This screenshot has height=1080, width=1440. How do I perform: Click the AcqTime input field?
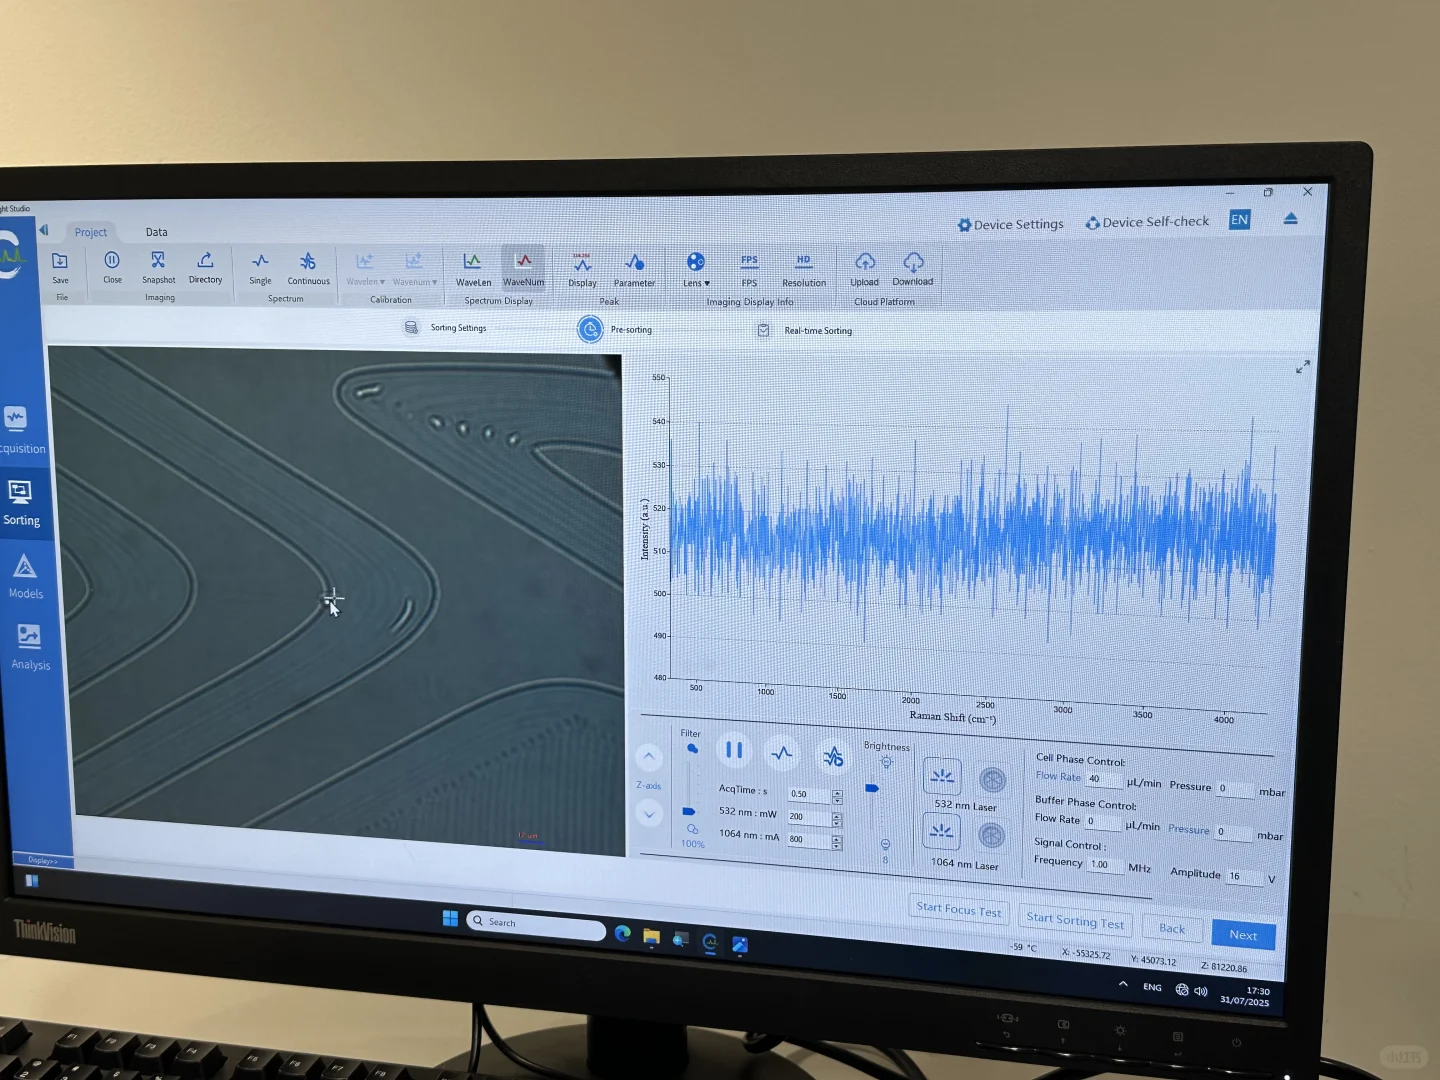(x=809, y=795)
